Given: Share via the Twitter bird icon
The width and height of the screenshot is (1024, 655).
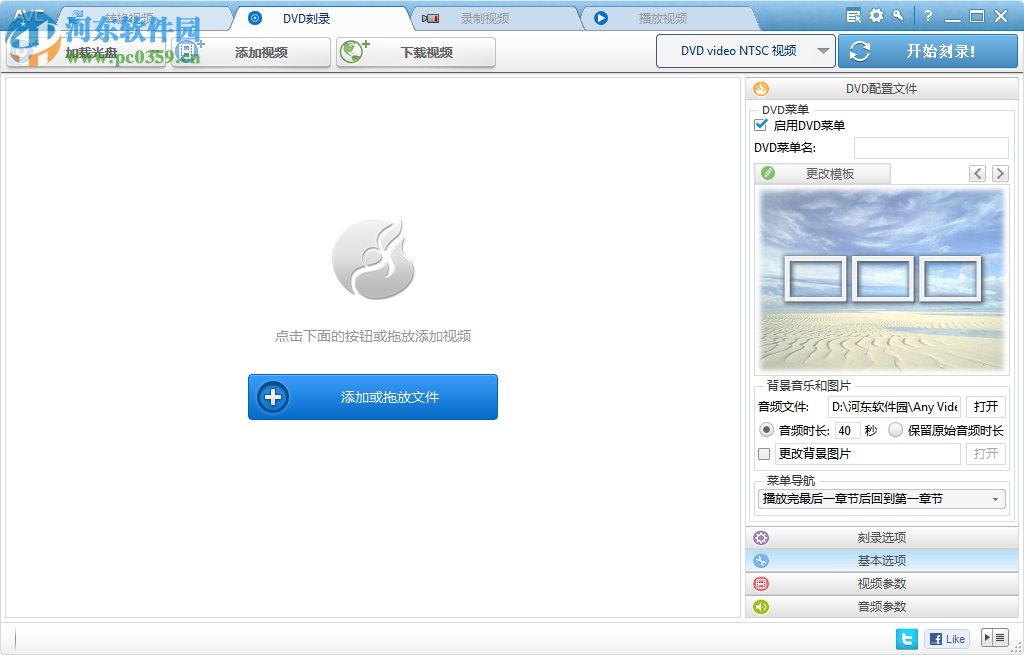Looking at the screenshot, I should [906, 638].
